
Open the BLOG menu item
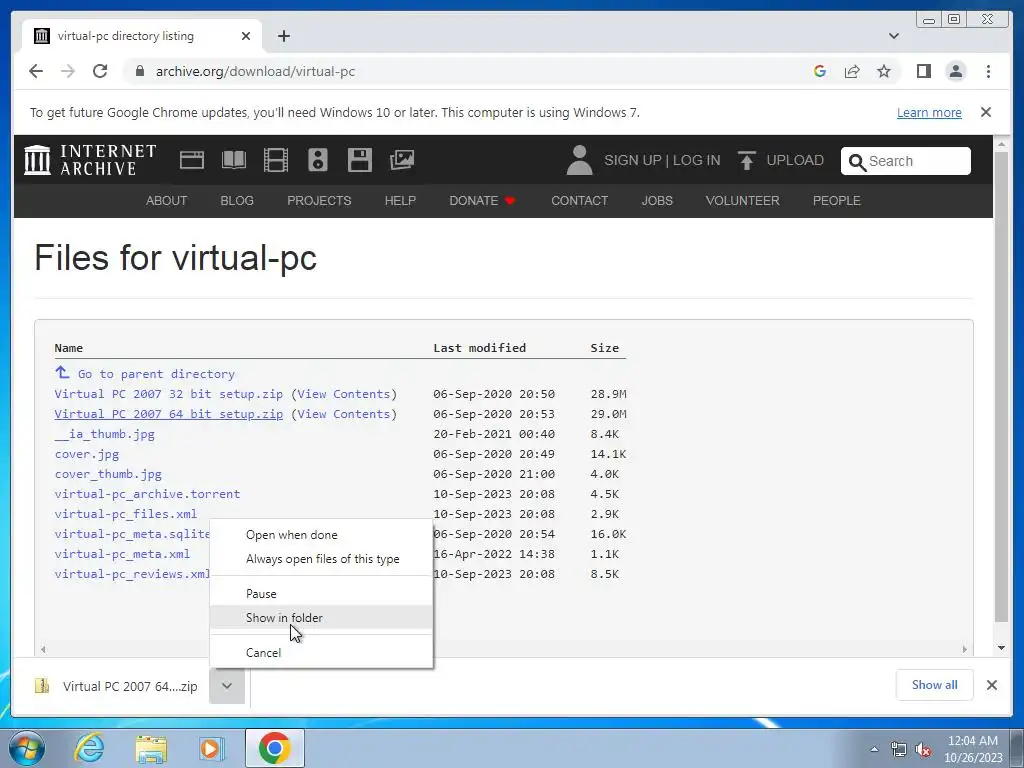tap(236, 200)
